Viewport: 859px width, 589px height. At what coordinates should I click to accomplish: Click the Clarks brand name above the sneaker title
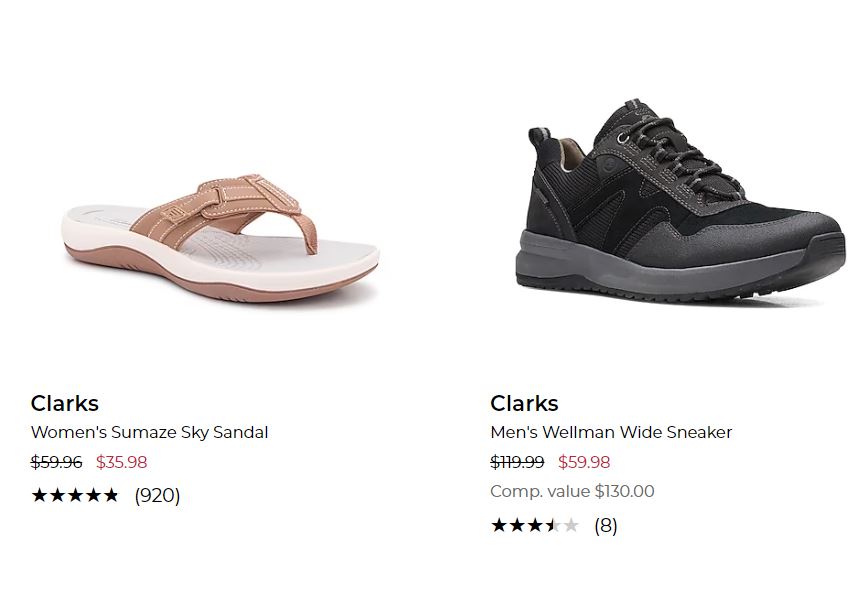point(524,404)
